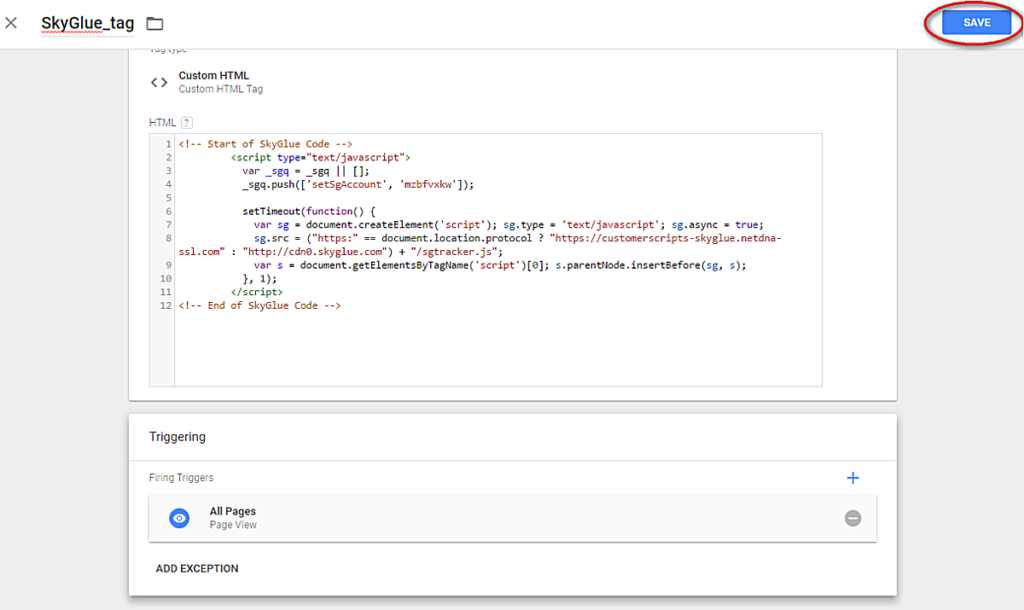Click the Triggering section heading
The image size is (1024, 610).
tap(177, 437)
